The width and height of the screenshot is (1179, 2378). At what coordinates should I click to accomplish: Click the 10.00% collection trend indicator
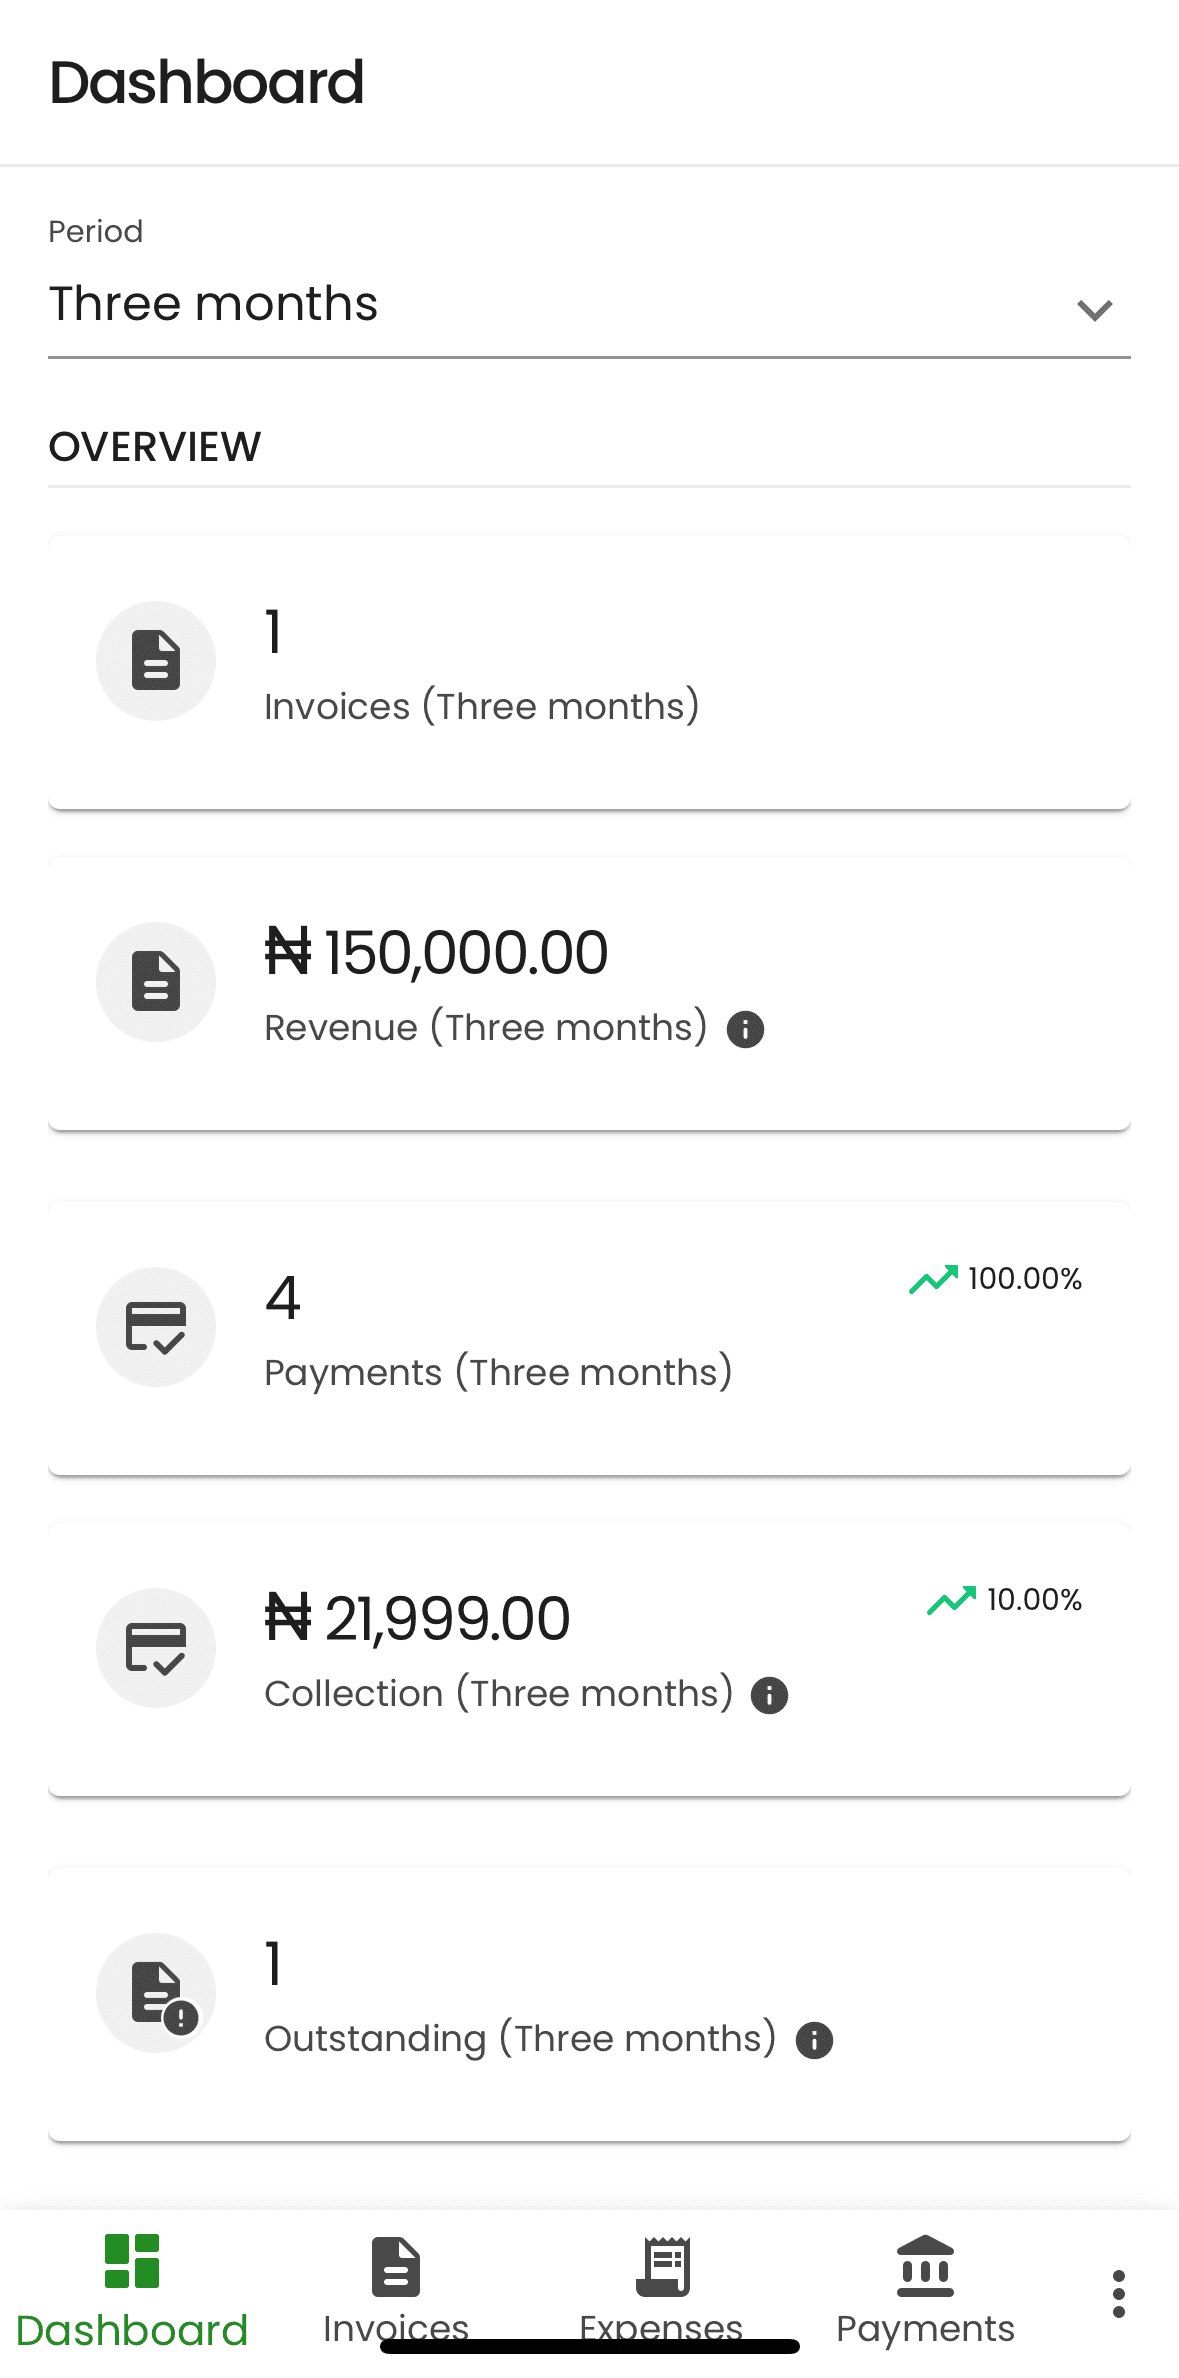pos(1005,1600)
